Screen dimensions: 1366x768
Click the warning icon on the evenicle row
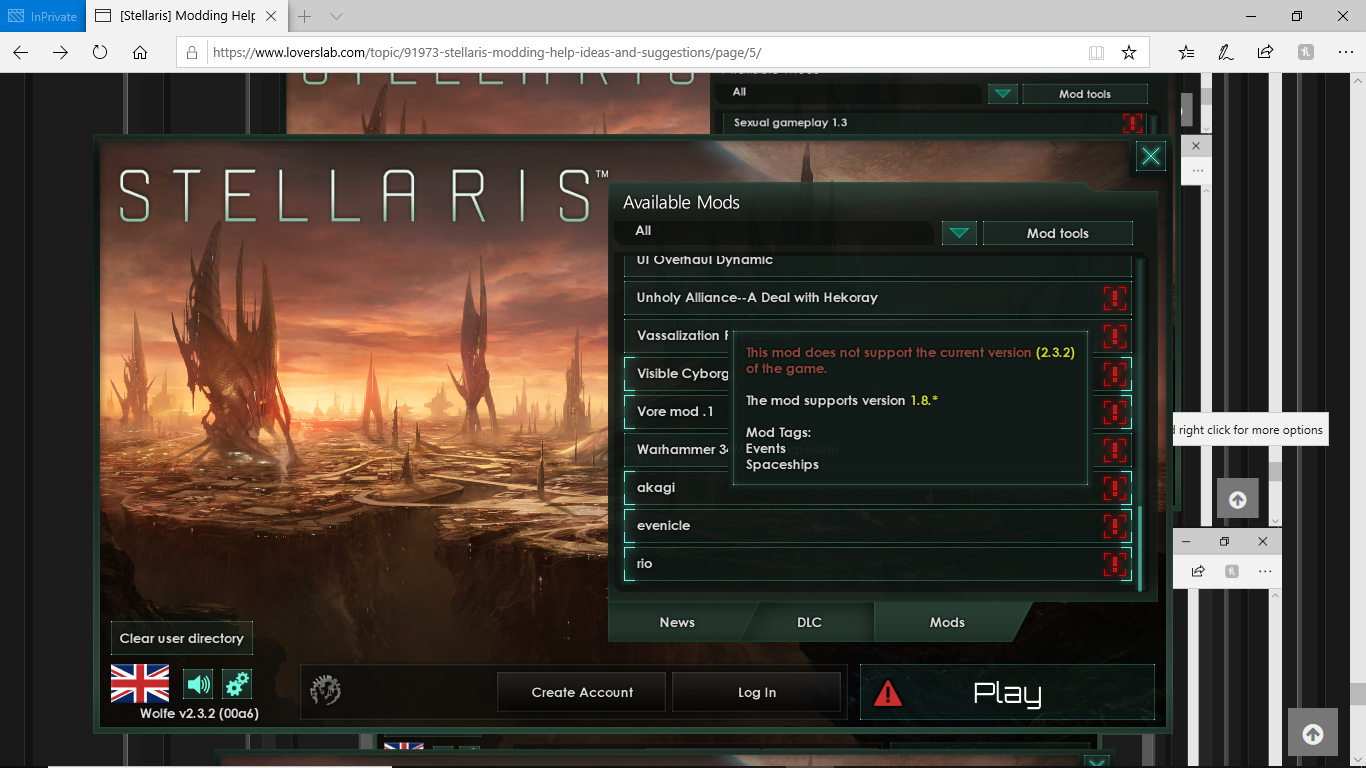coord(1114,526)
